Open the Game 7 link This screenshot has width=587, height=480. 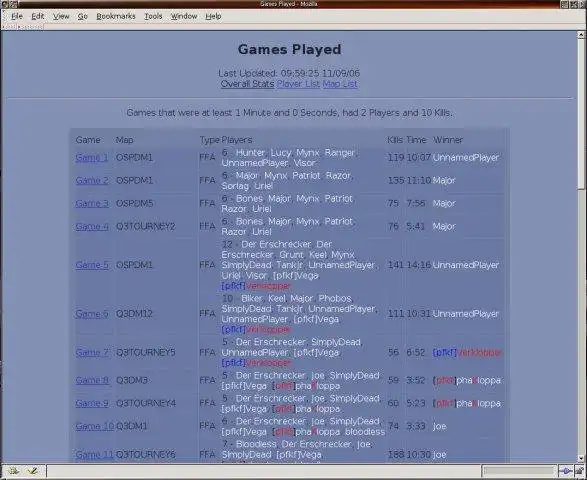92,352
